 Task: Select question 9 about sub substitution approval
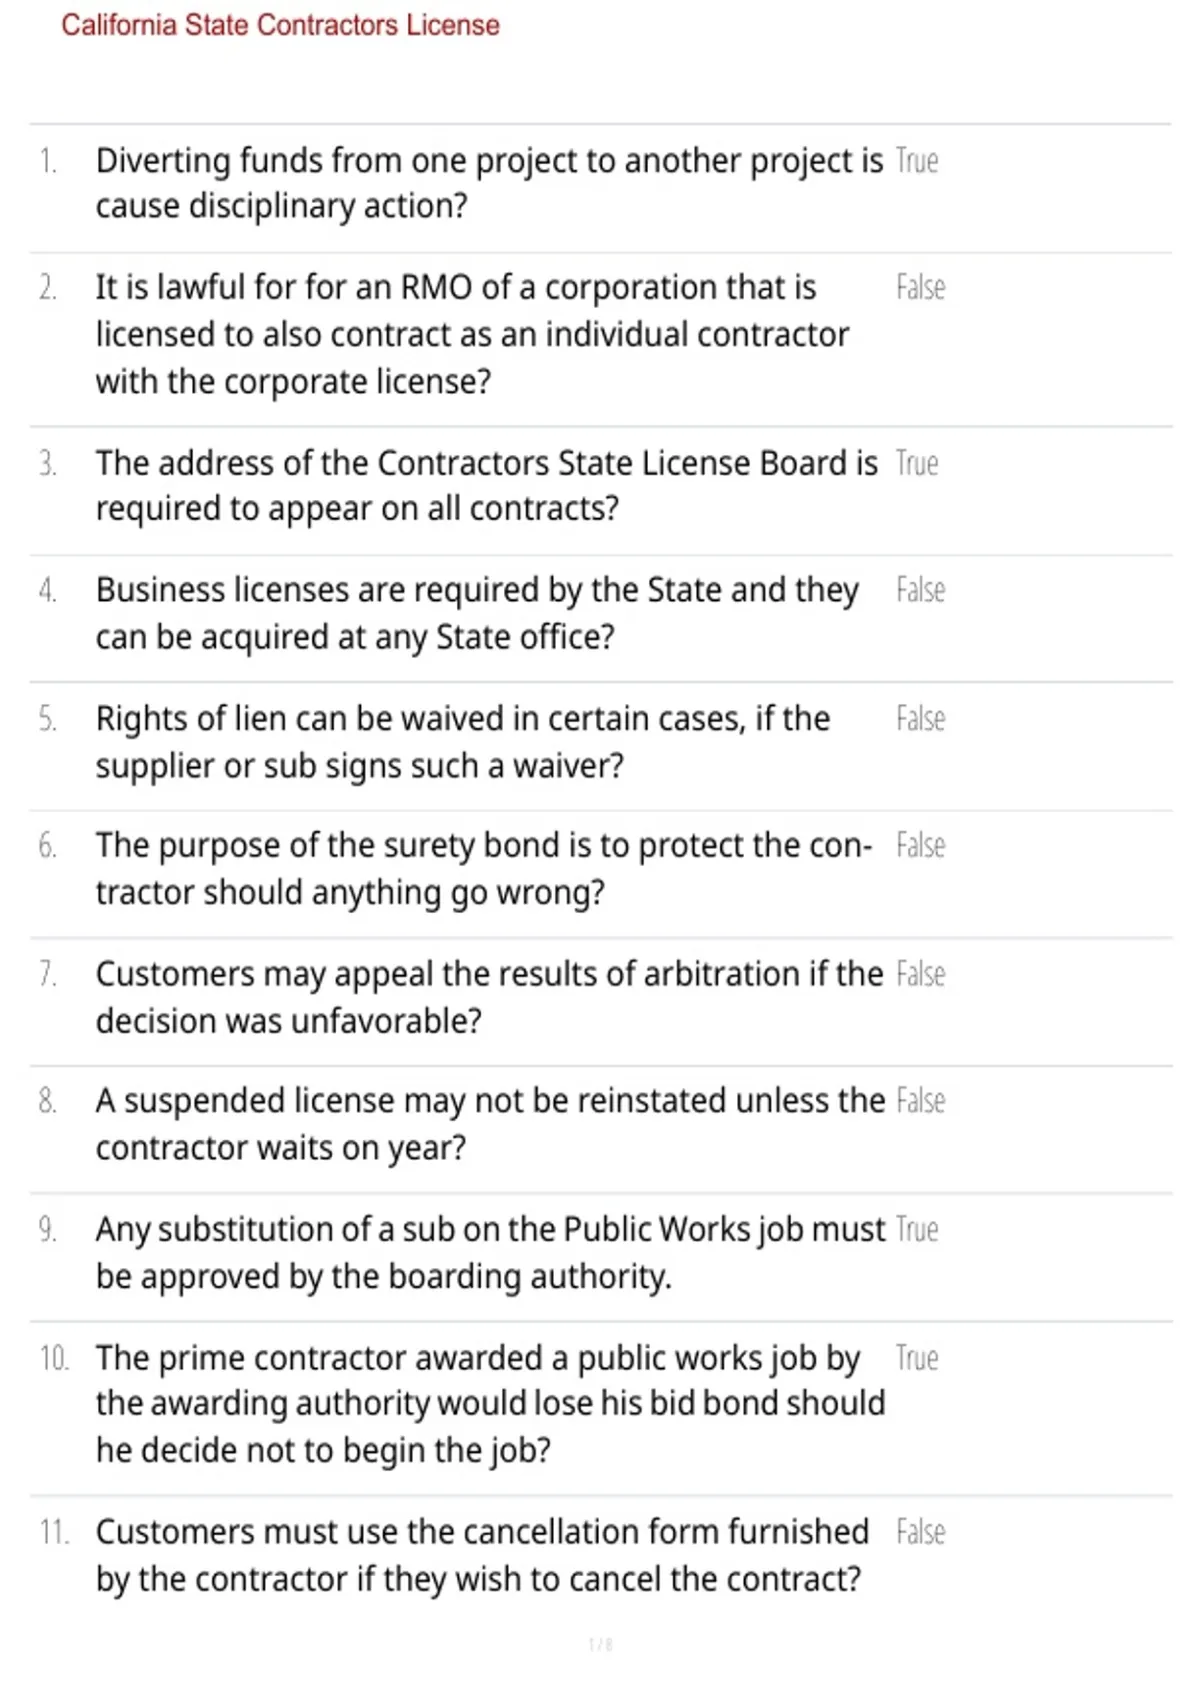(x=490, y=1252)
